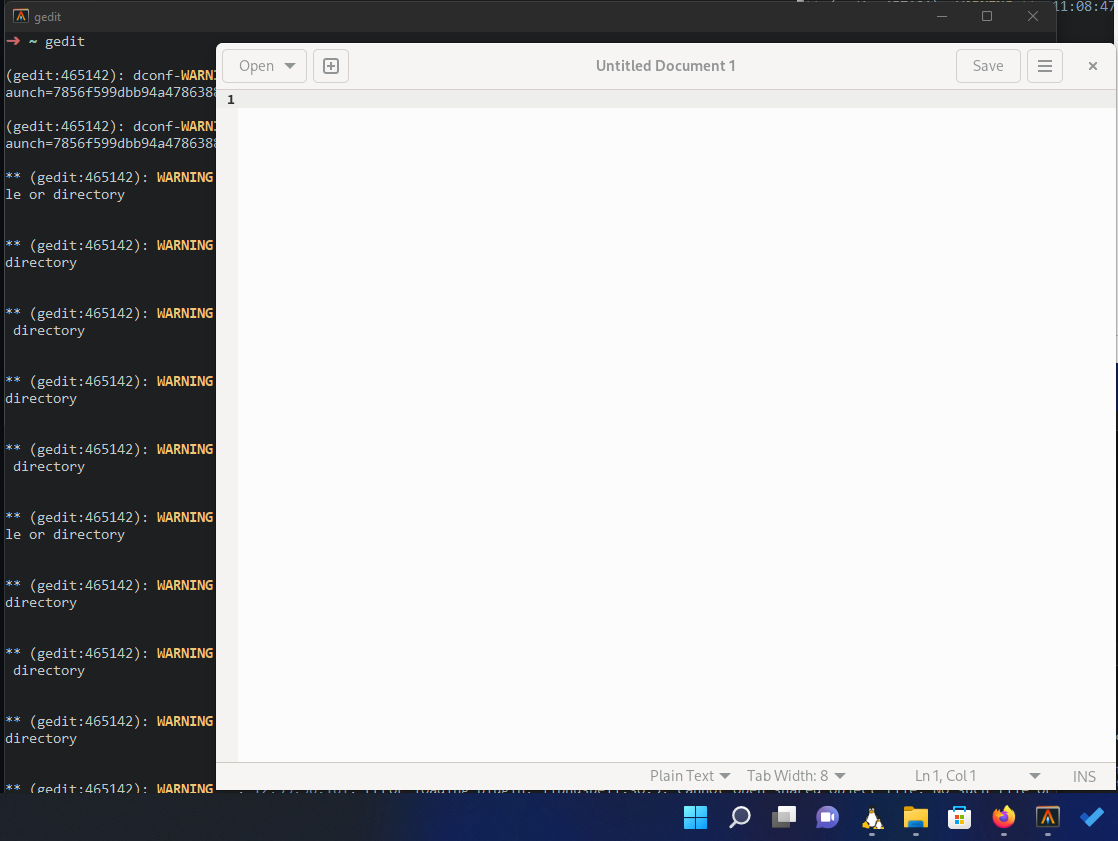Open the Chat app in taskbar

point(827,817)
